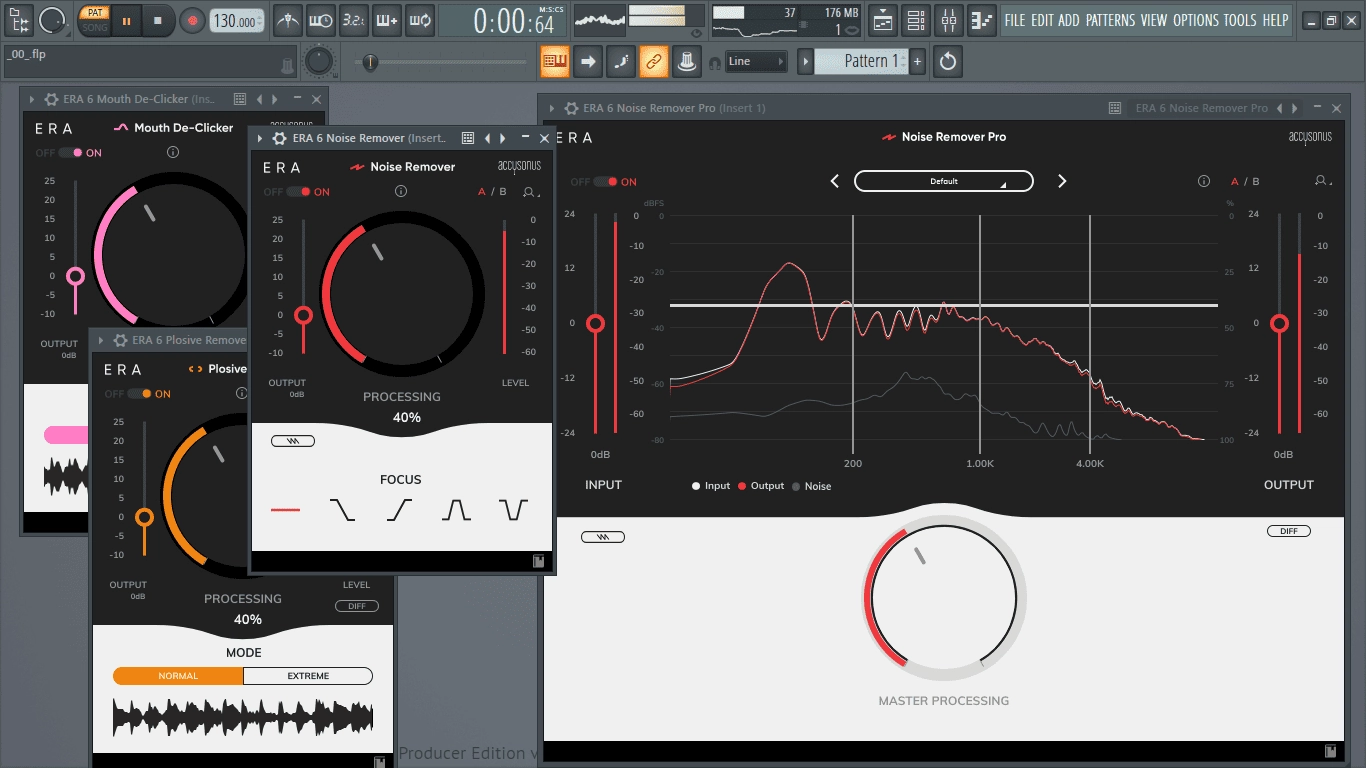Open plugin options gear in Noise Remover Pro

[571, 108]
